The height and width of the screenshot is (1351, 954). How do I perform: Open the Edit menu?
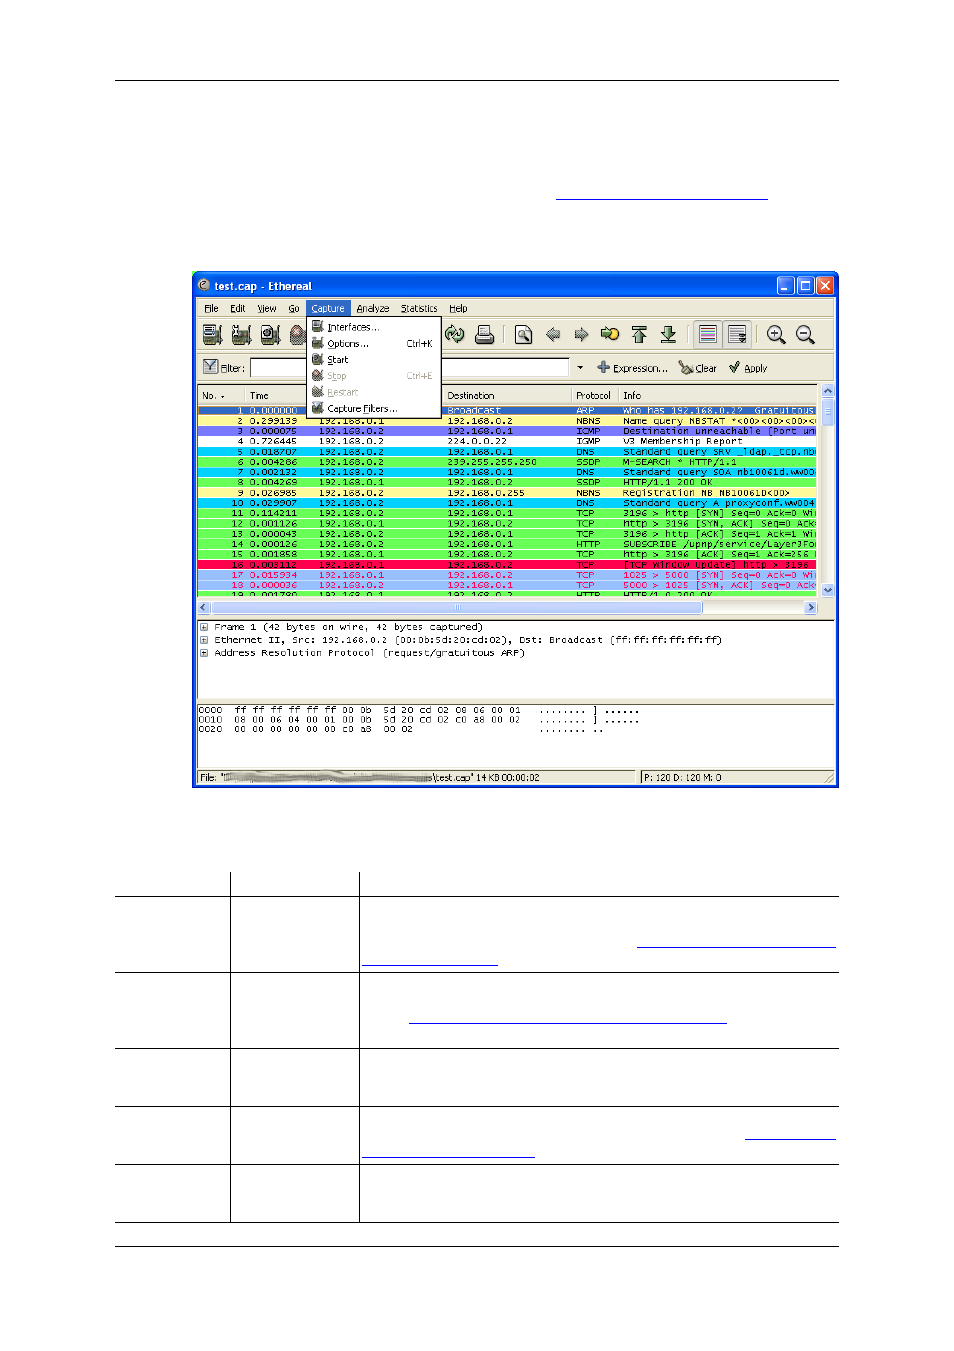(237, 309)
